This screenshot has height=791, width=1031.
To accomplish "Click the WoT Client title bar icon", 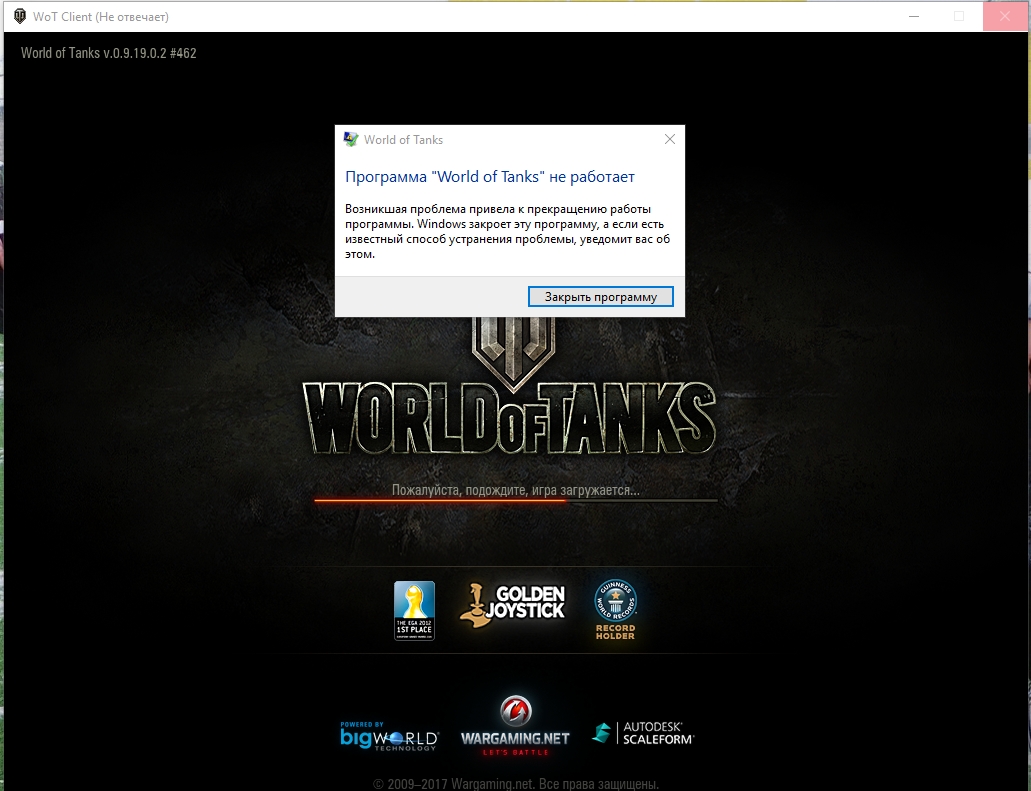I will pyautogui.click(x=20, y=16).
